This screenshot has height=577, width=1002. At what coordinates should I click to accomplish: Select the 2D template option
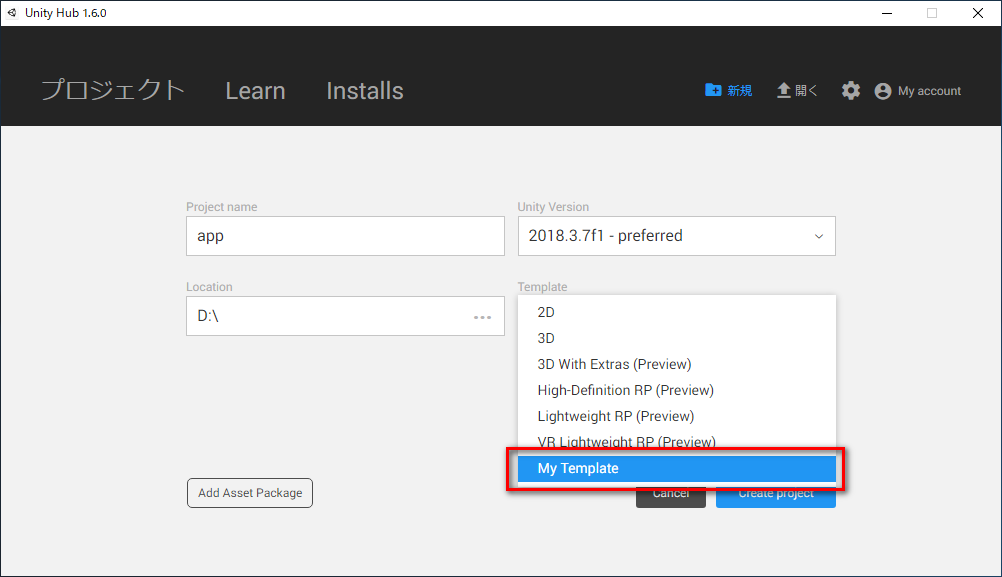[677, 312]
